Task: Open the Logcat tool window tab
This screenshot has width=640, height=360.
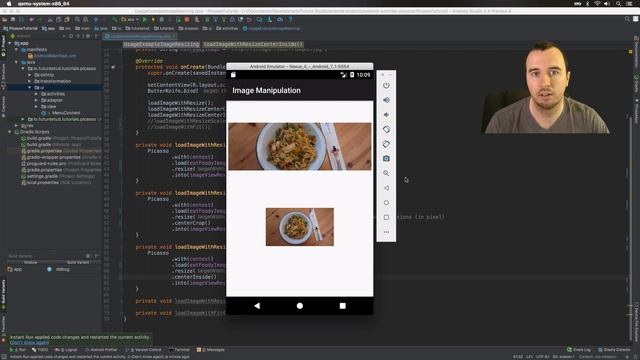Action: coord(67,350)
